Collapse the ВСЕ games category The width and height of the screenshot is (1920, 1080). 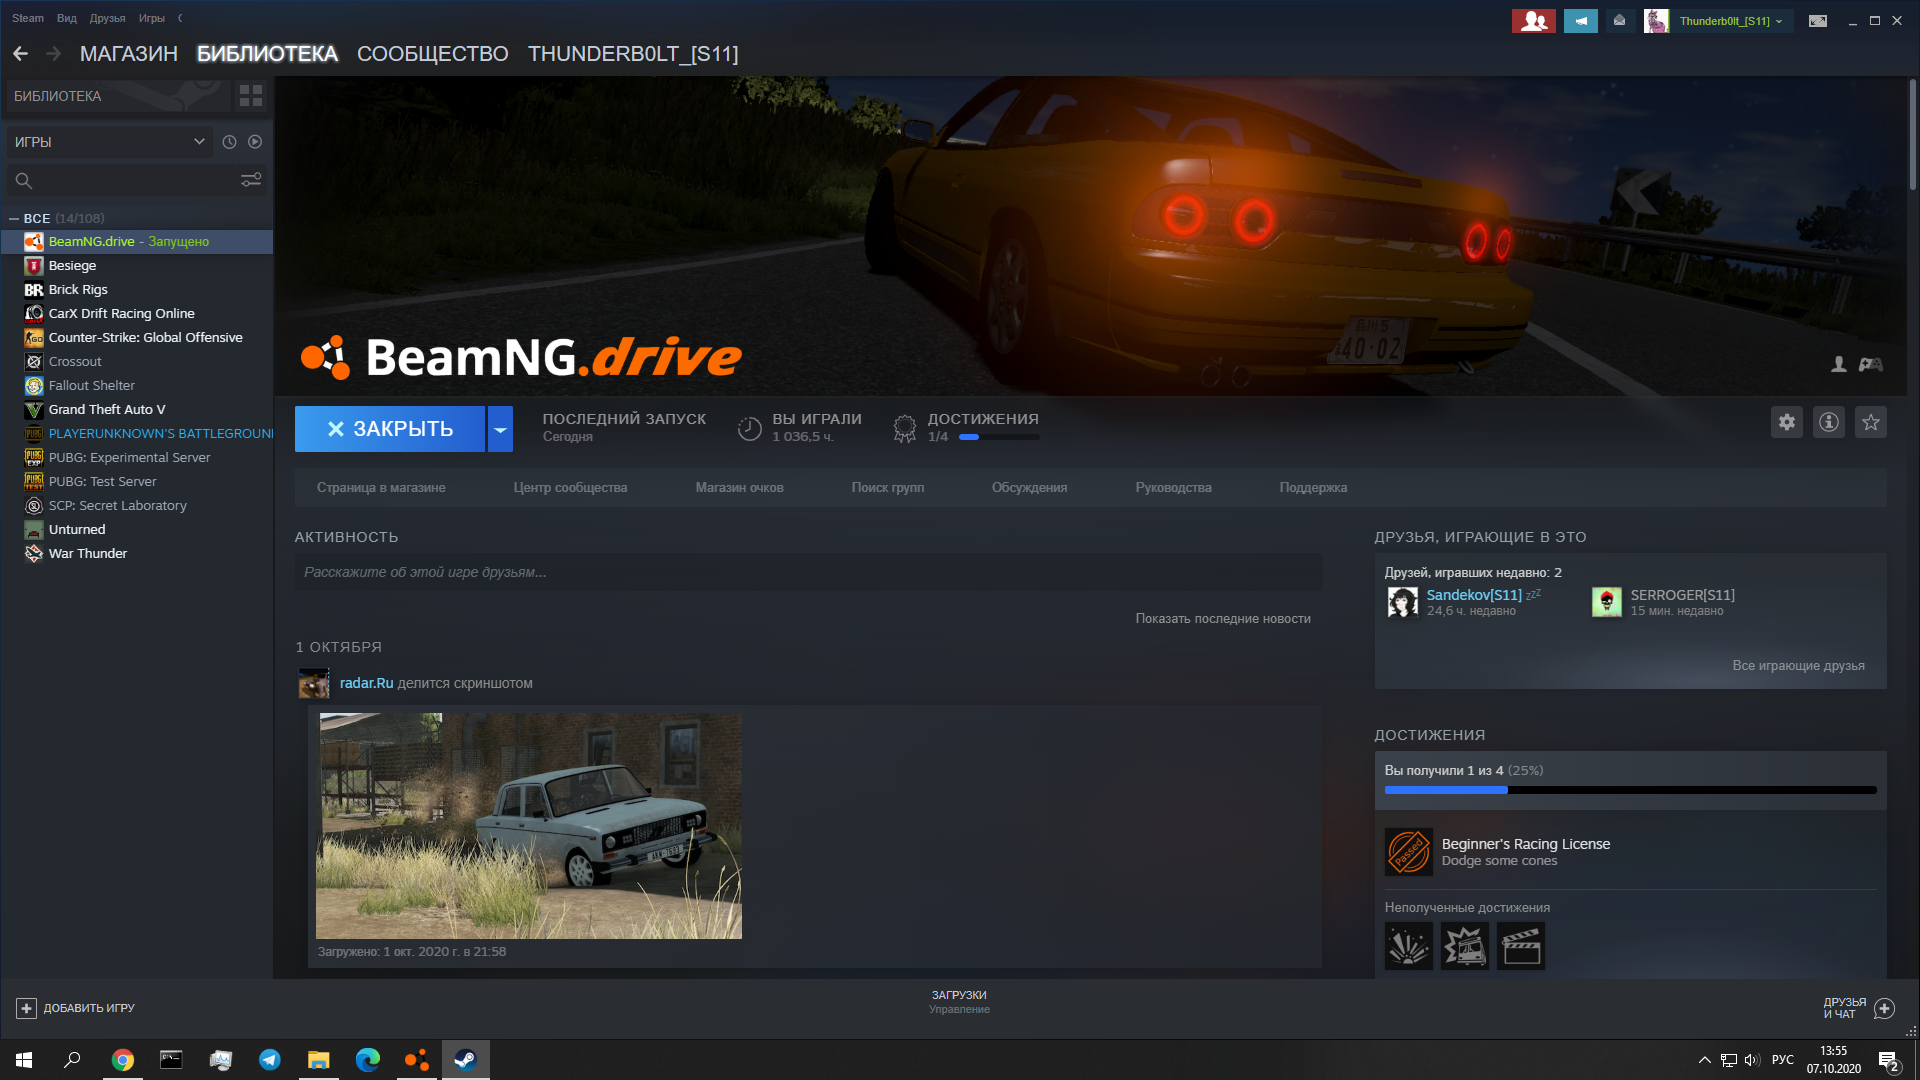click(14, 218)
